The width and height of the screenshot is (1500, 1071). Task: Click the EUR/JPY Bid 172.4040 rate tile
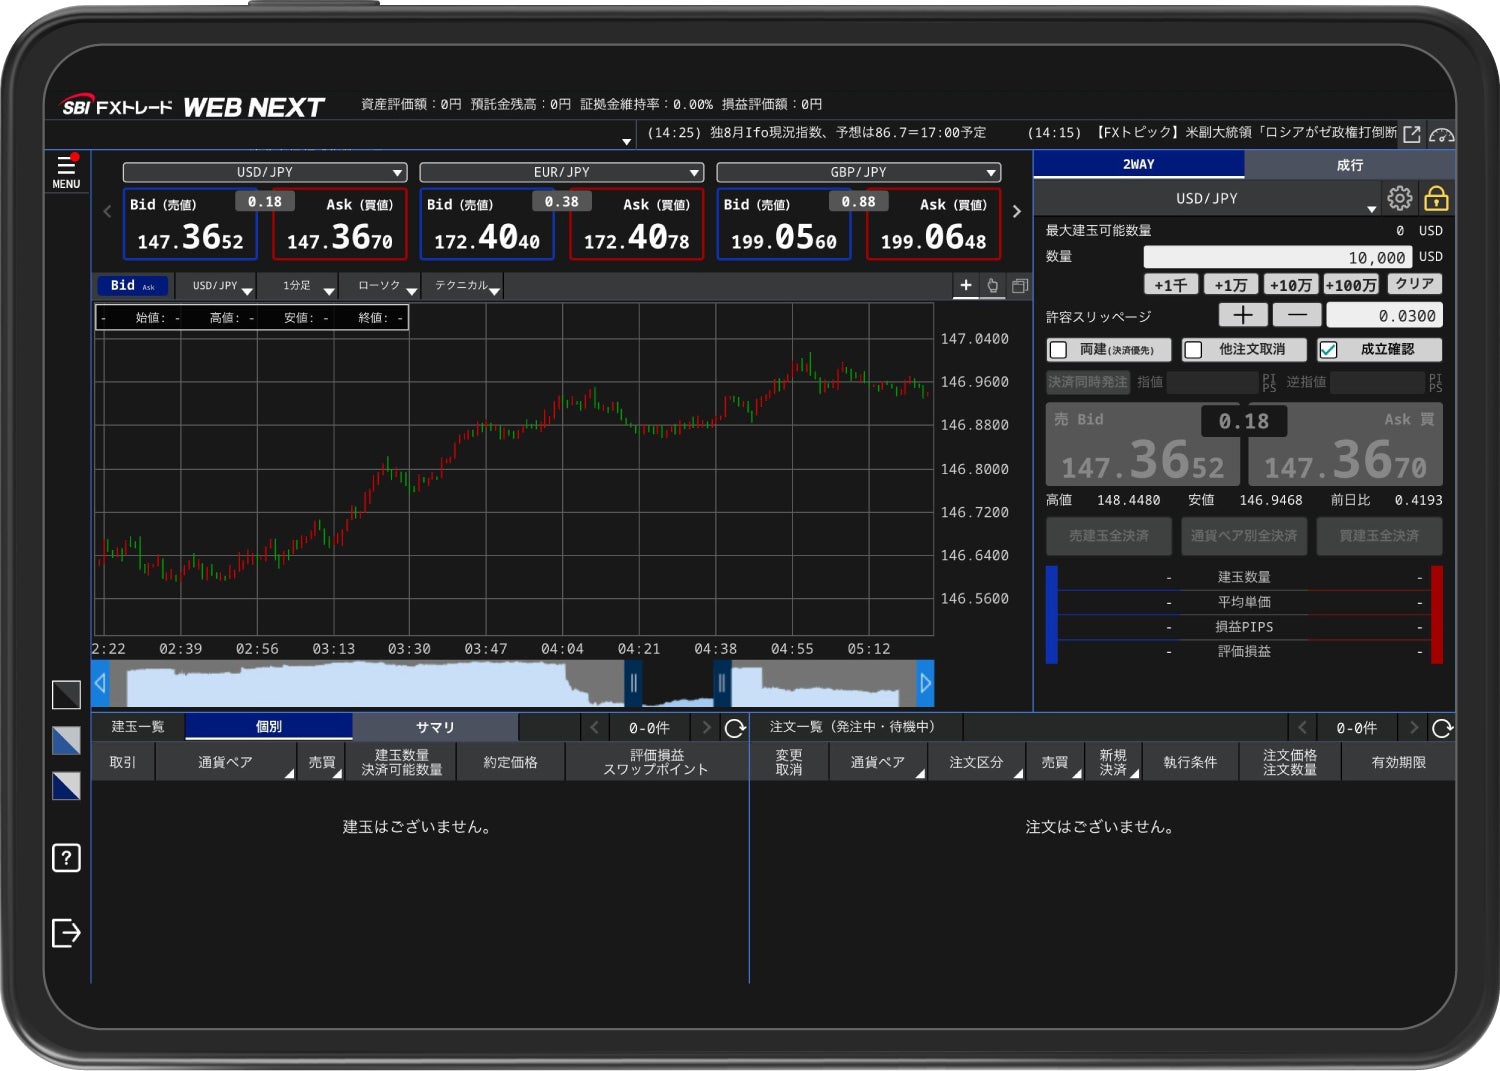click(x=487, y=224)
